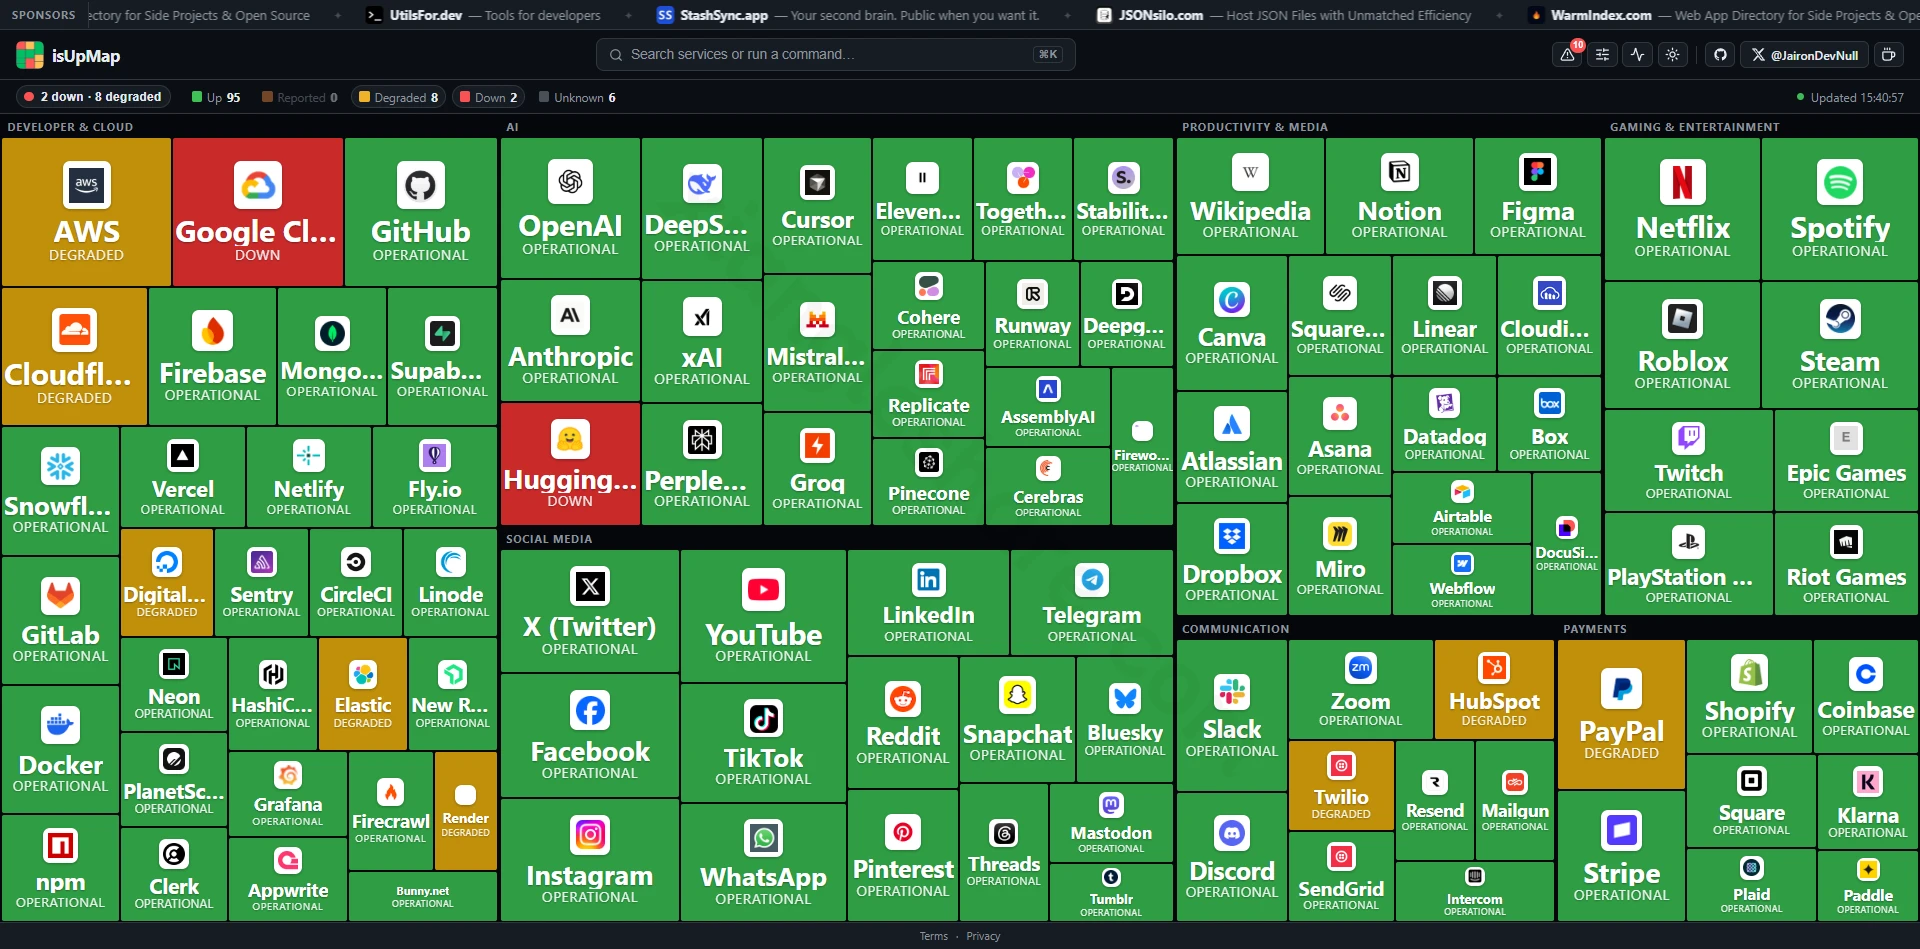The image size is (1920, 949).
Task: Click the 2 down 8 degraded summary pill
Action: pyautogui.click(x=93, y=97)
